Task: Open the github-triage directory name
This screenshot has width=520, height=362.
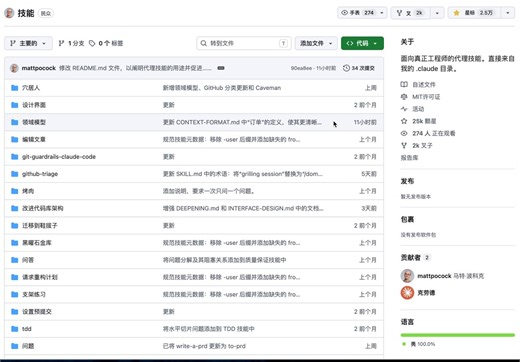Action: pyautogui.click(x=40, y=174)
